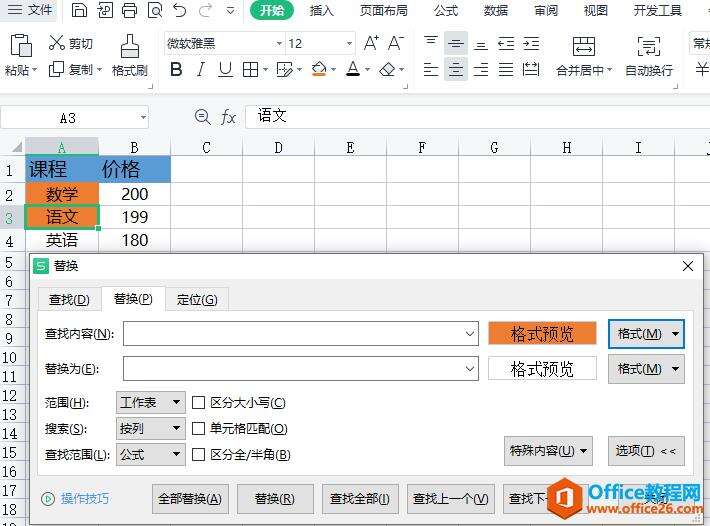The height and width of the screenshot is (526, 710).
Task: Open the 特殊内容 dropdown button
Action: click(x=548, y=451)
